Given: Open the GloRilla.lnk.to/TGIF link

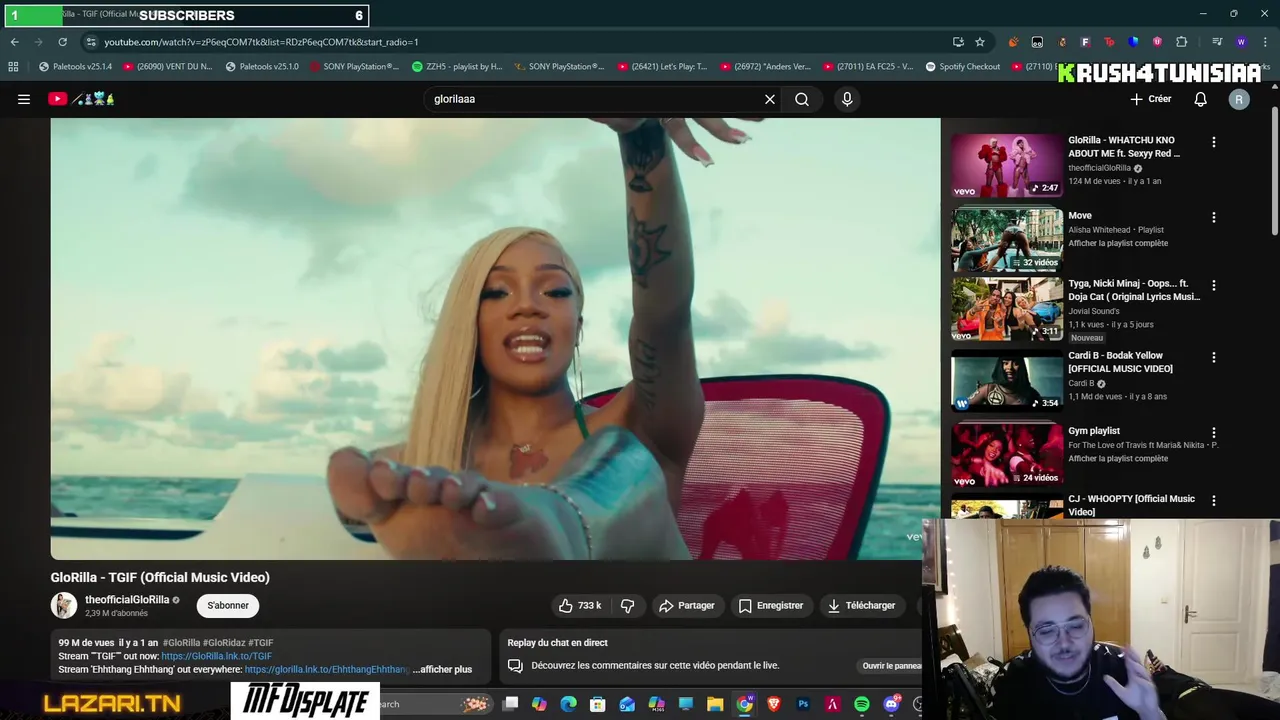Looking at the screenshot, I should (x=216, y=656).
